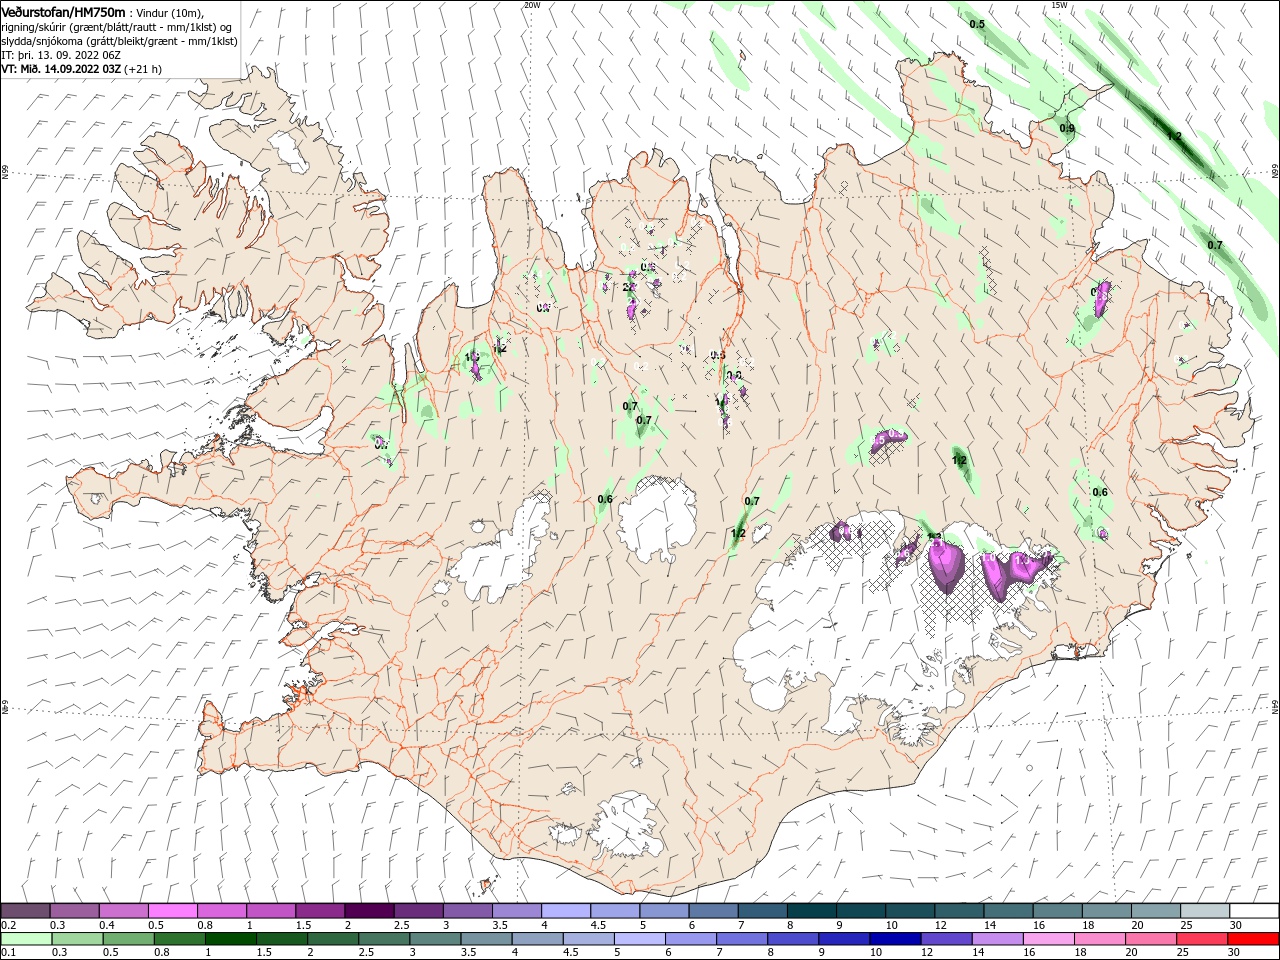Choose the dark teal 8 swatch in upper legend row

tap(812, 911)
